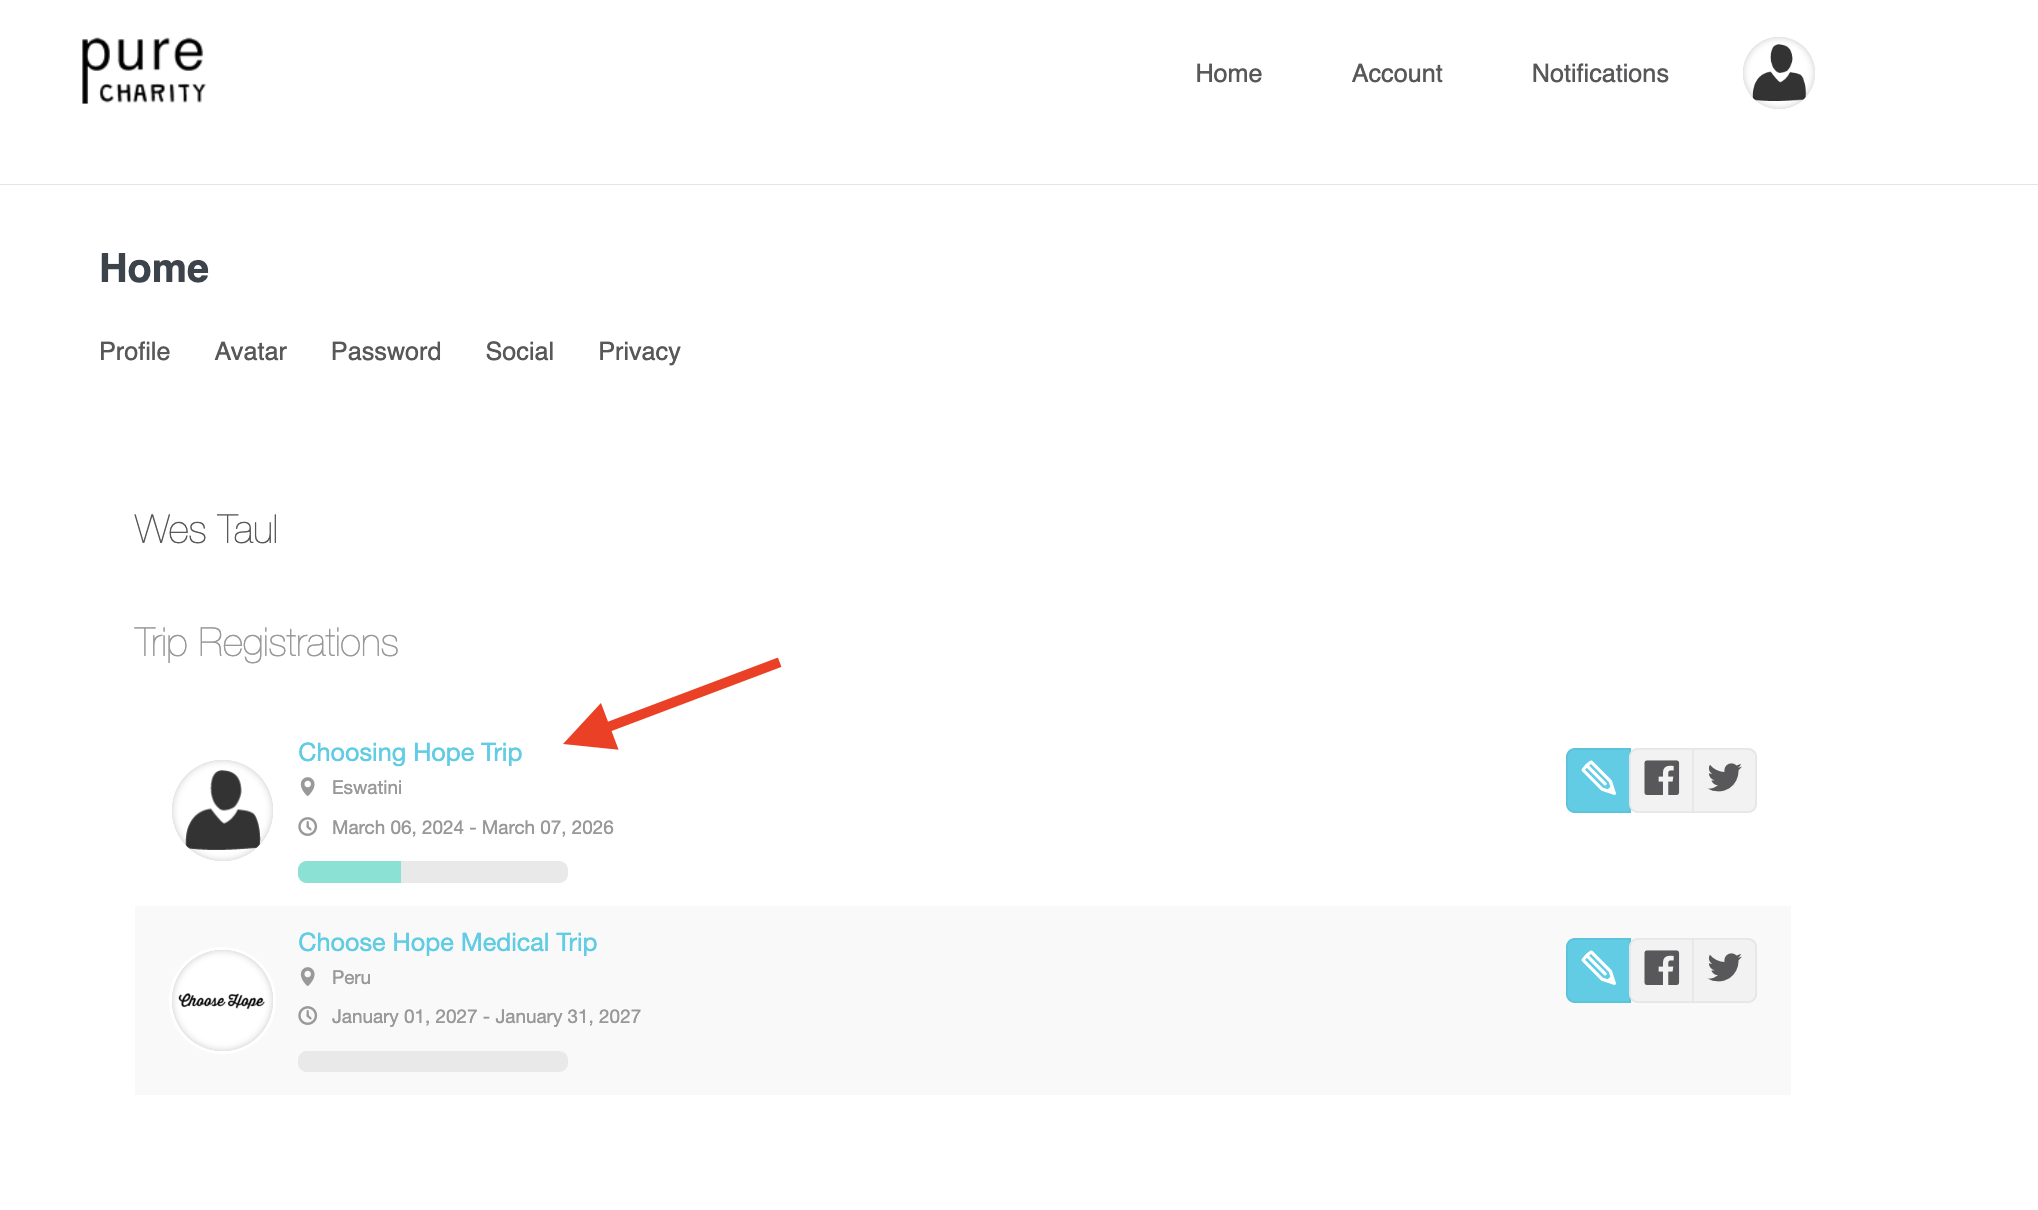Edit the Choose Hope Medical Trip registration (pencil)
The width and height of the screenshot is (2038, 1210).
click(x=1598, y=970)
